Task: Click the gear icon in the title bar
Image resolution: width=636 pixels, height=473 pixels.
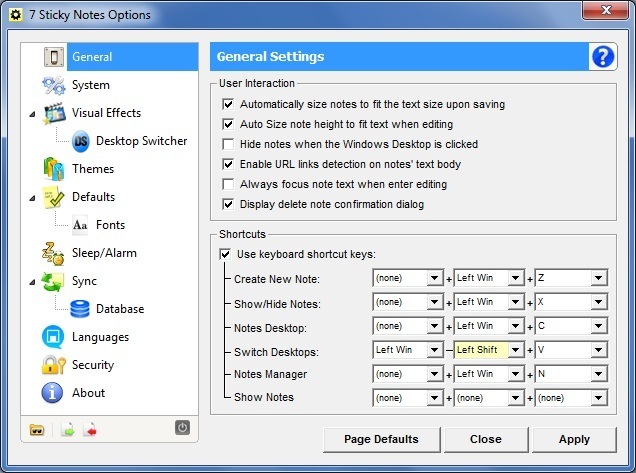Action: (x=15, y=15)
